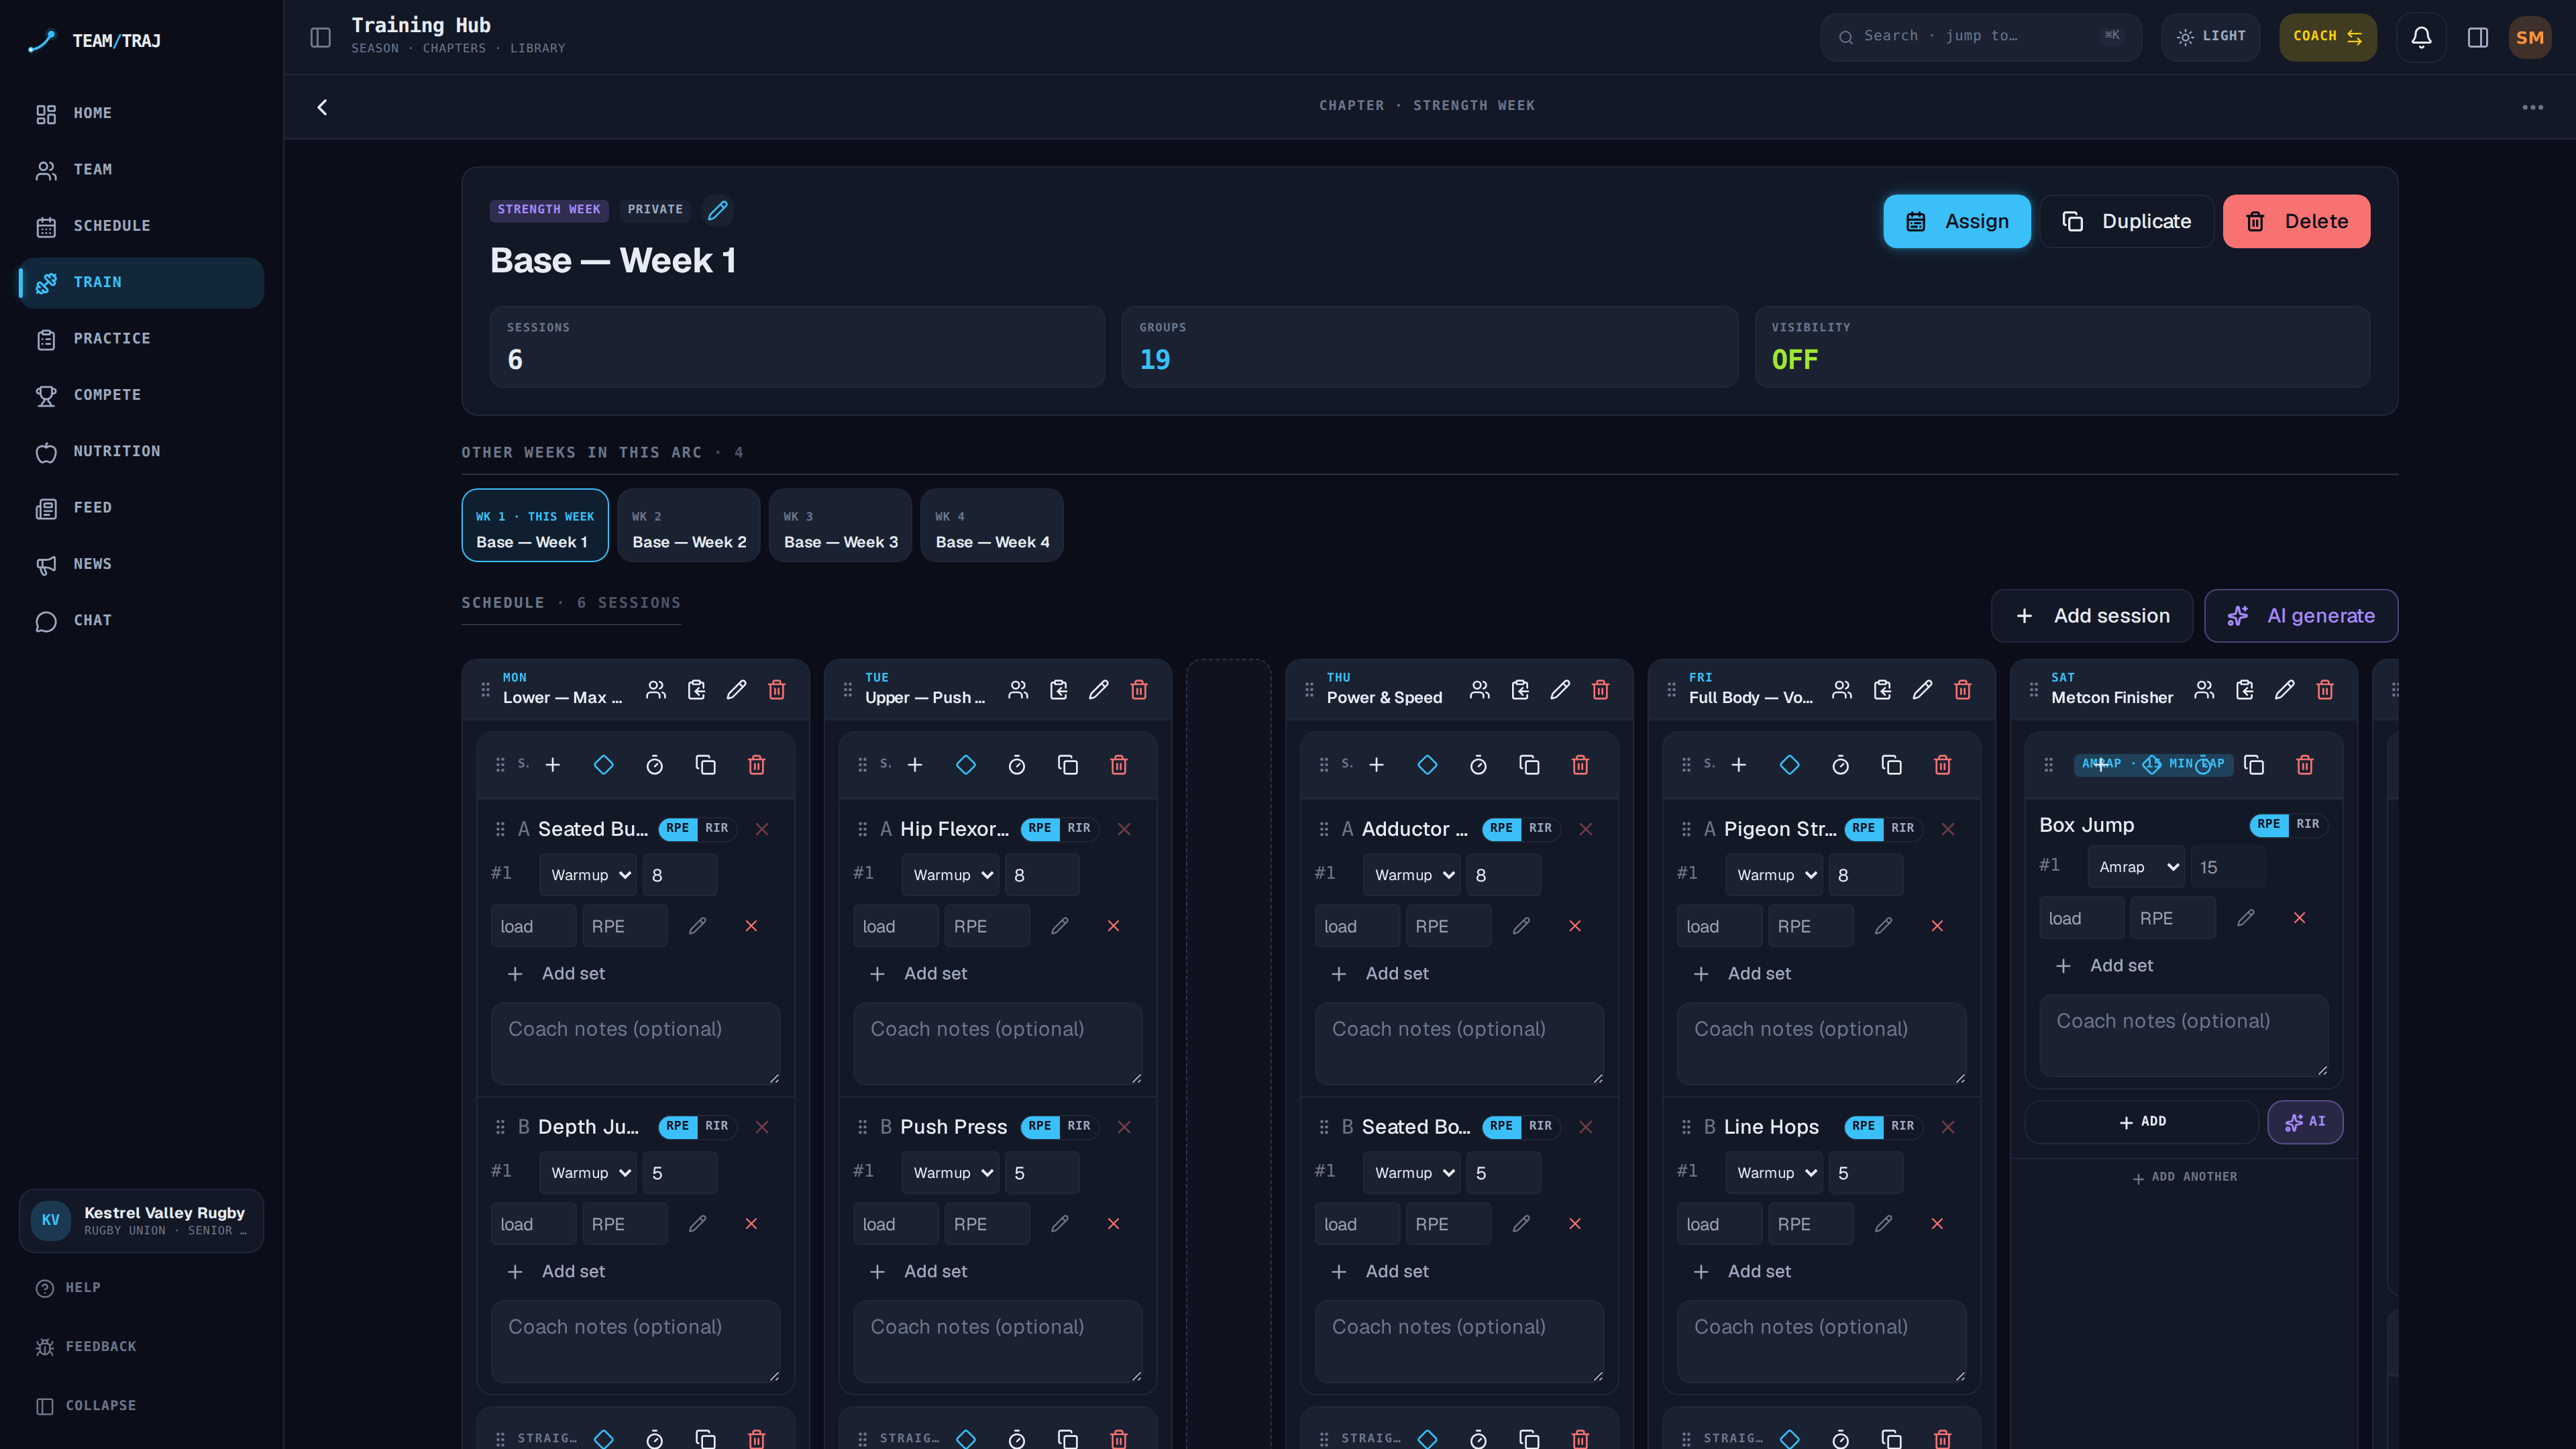The image size is (2576, 1449).
Task: Click the TEAM/TRAJ logo
Action: click(x=95, y=41)
